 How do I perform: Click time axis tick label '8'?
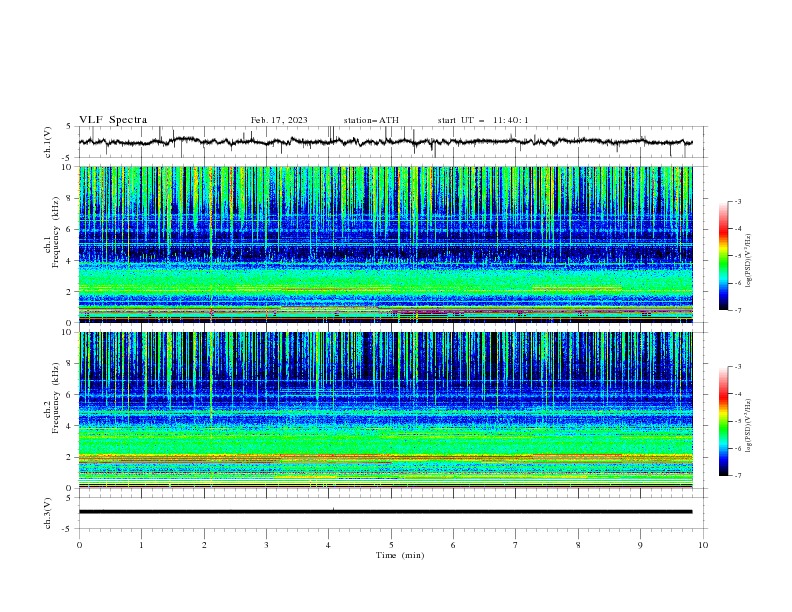[578, 545]
